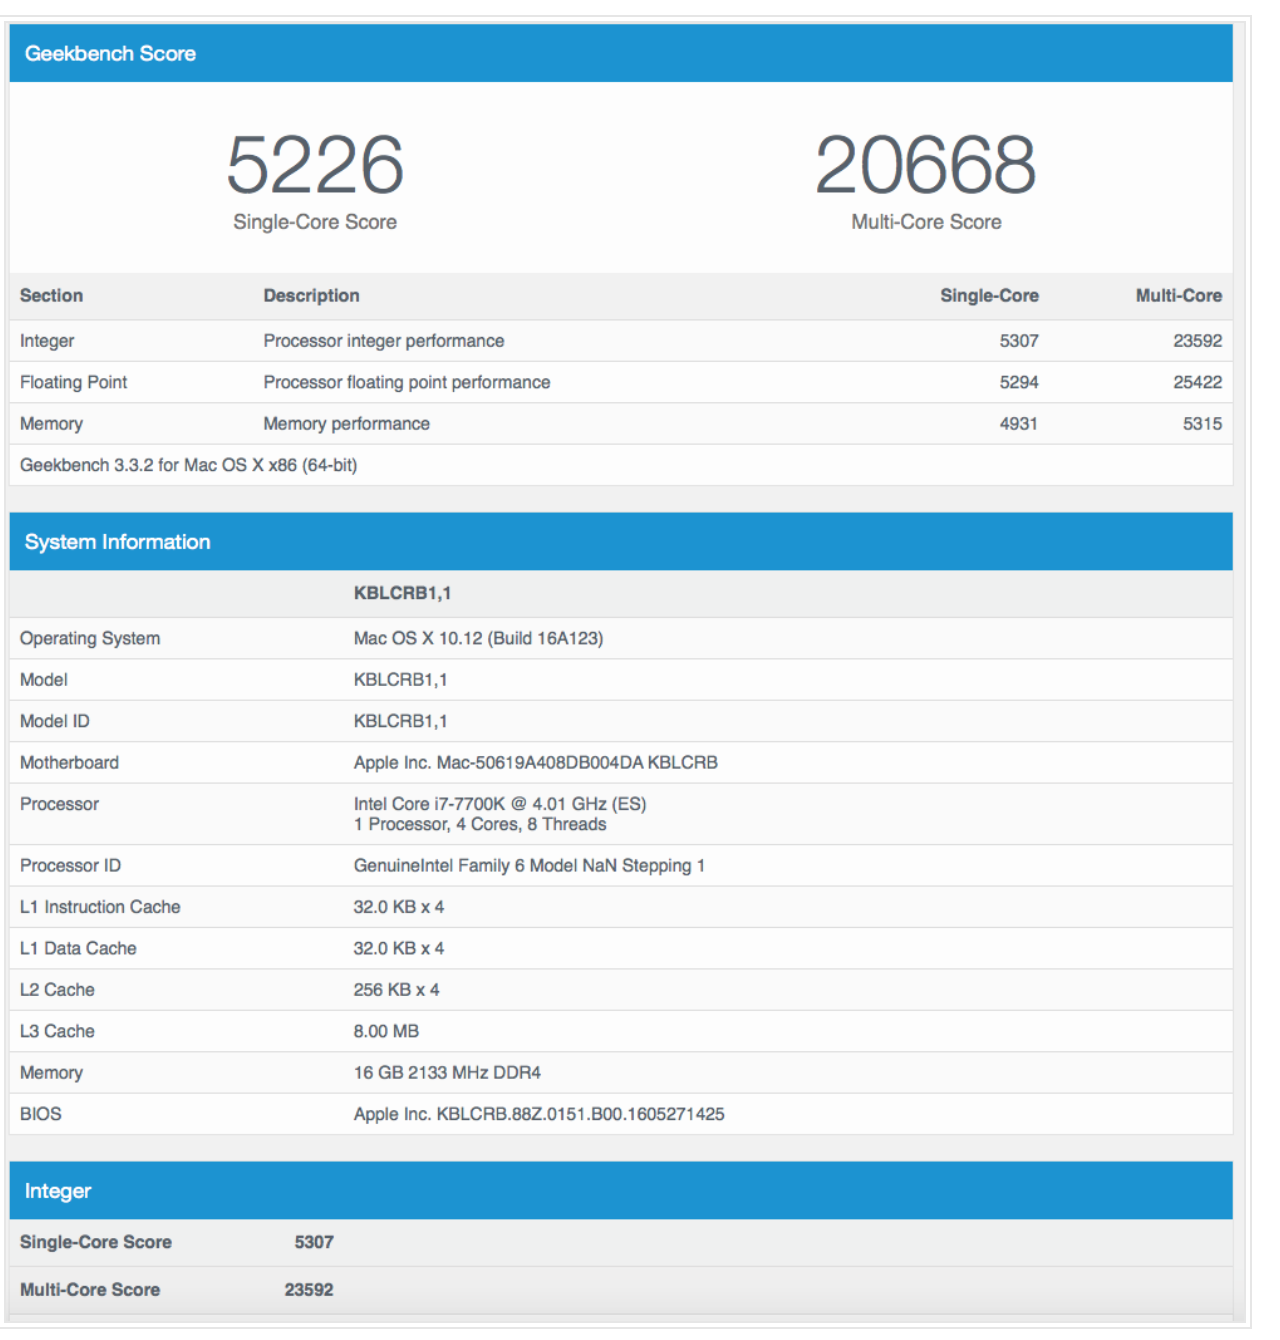Click the Processor row label

pos(59,804)
